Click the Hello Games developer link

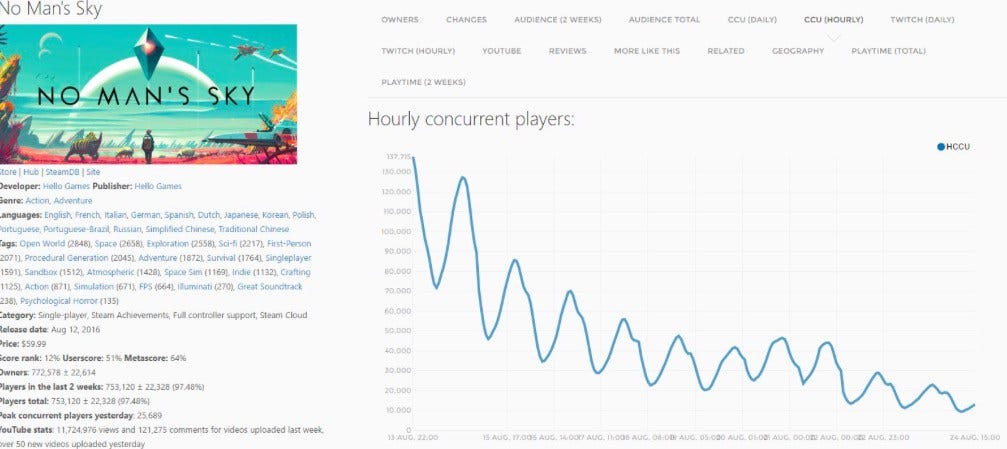[x=66, y=186]
